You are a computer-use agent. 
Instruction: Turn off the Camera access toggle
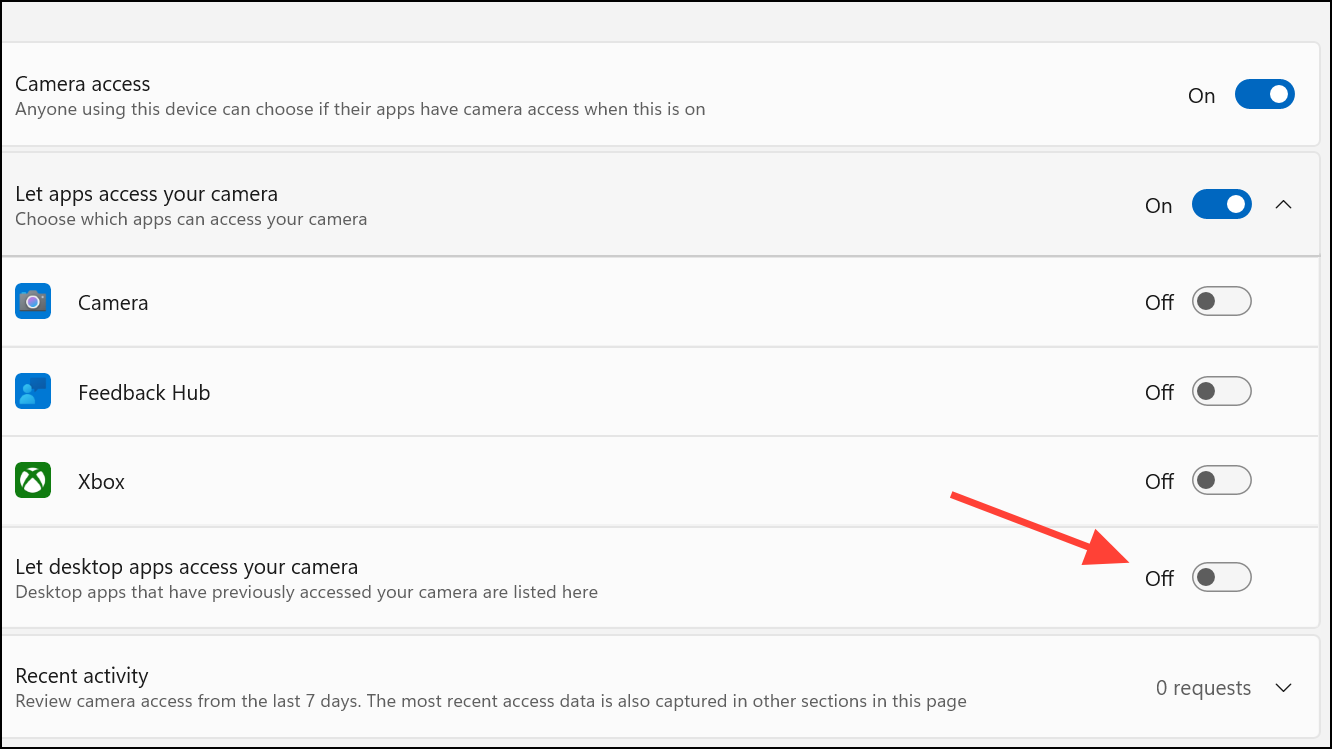(x=1265, y=95)
